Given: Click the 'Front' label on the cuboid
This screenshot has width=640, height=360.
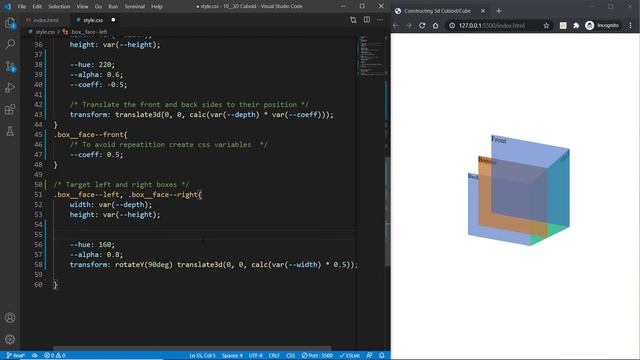Looking at the screenshot, I should pyautogui.click(x=499, y=140).
